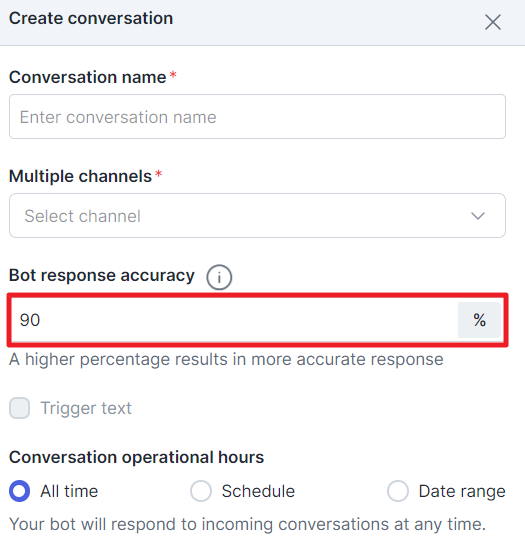
Task: Click the percent symbol beside the accuracy value
Action: coord(479,320)
